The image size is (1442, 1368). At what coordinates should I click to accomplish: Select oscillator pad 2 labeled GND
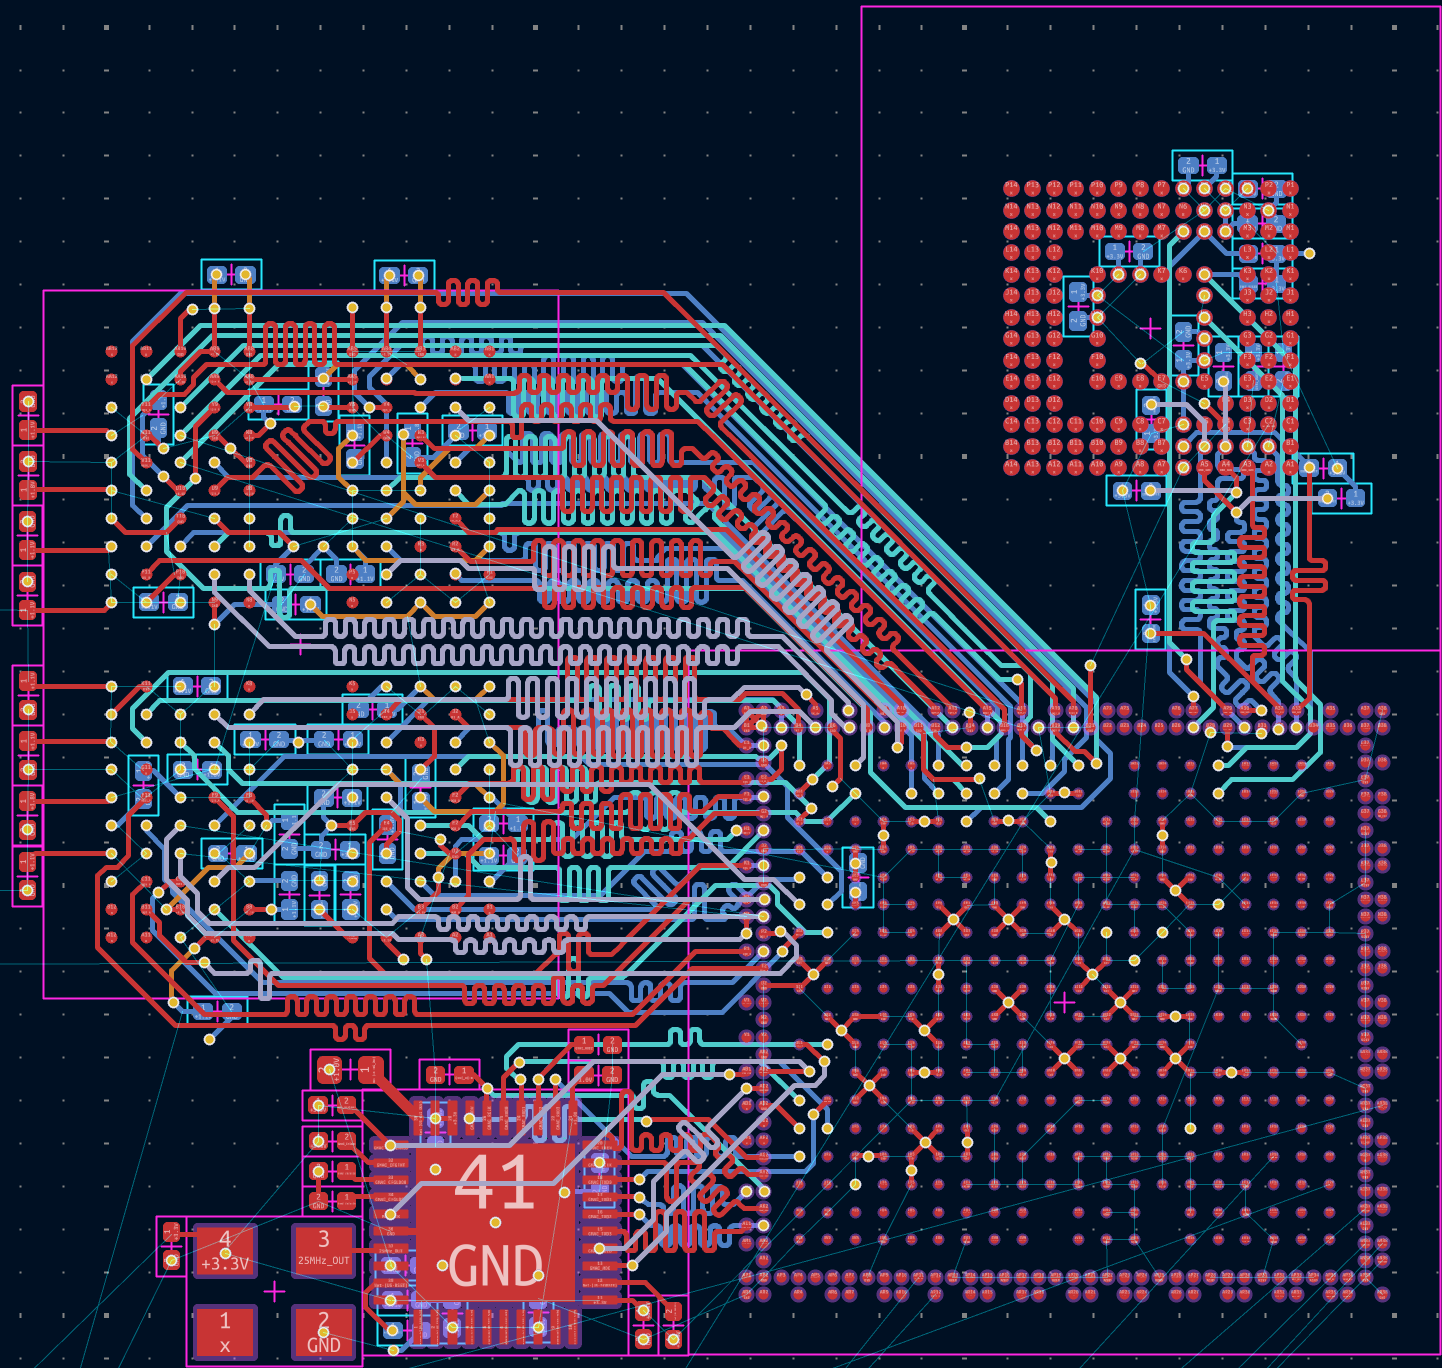click(323, 1330)
